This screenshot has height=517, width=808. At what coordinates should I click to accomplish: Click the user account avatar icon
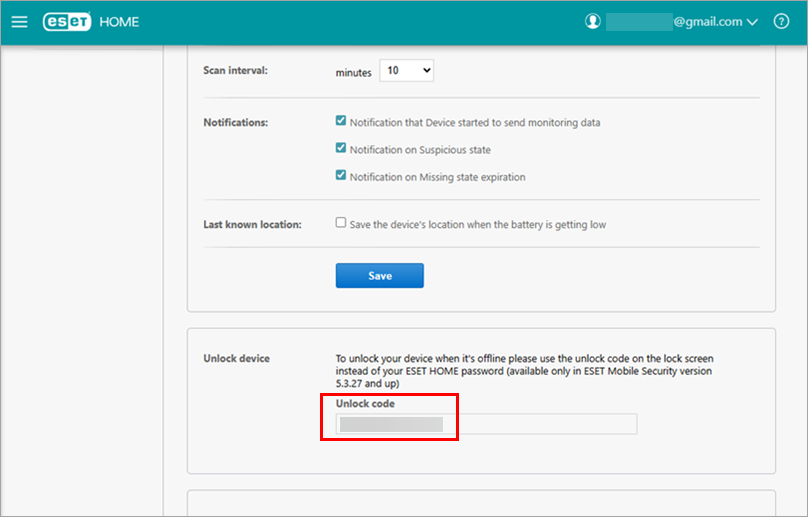[x=594, y=22]
